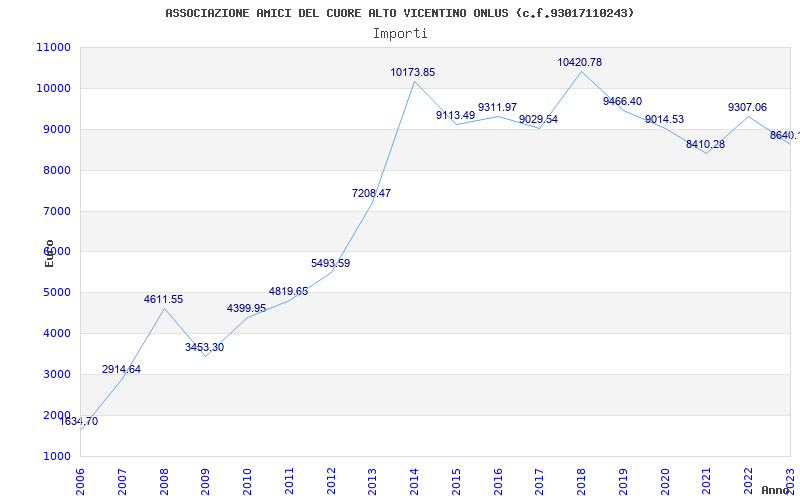800x500 pixels.
Task: Click the y-axis tick 11000
Action: tap(53, 47)
